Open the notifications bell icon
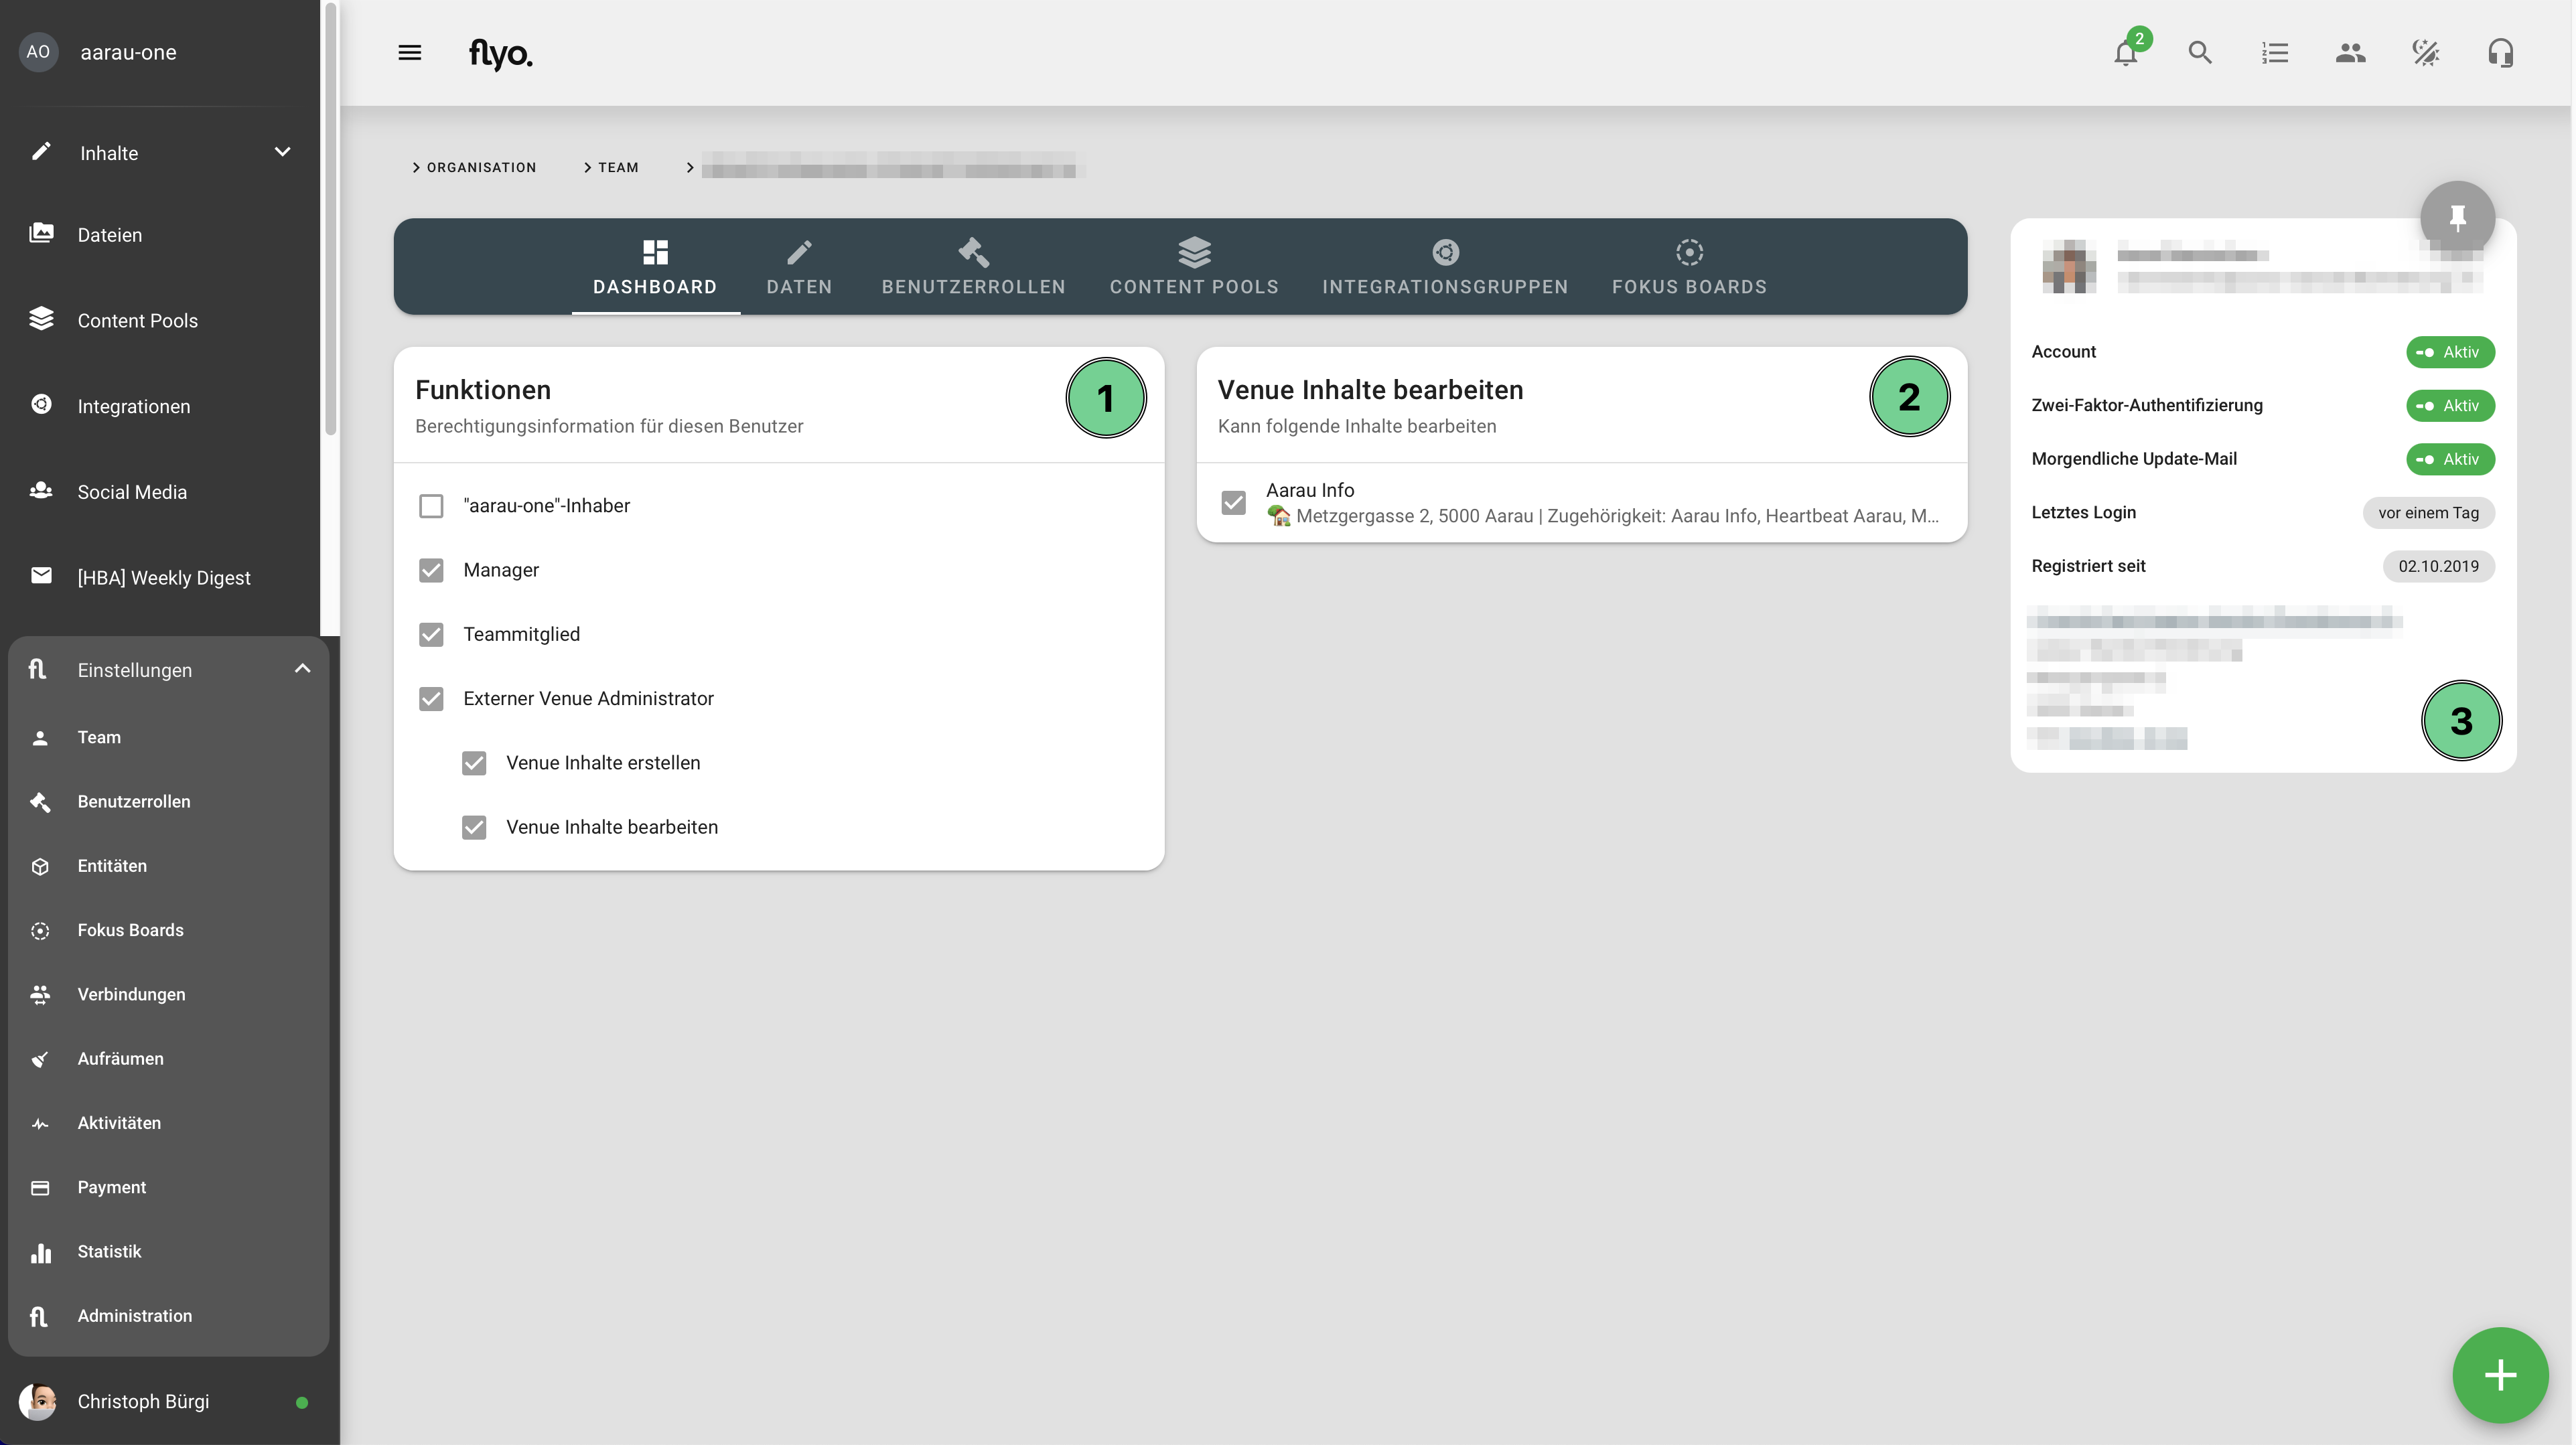Image resolution: width=2576 pixels, height=1445 pixels. pyautogui.click(x=2125, y=53)
